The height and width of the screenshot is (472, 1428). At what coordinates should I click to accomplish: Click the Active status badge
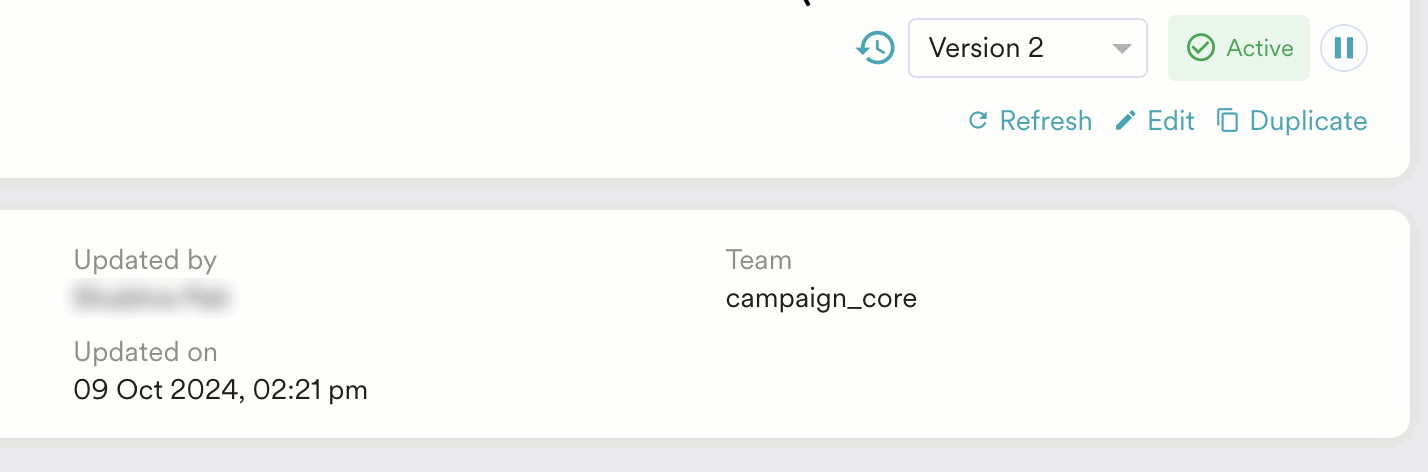1239,48
